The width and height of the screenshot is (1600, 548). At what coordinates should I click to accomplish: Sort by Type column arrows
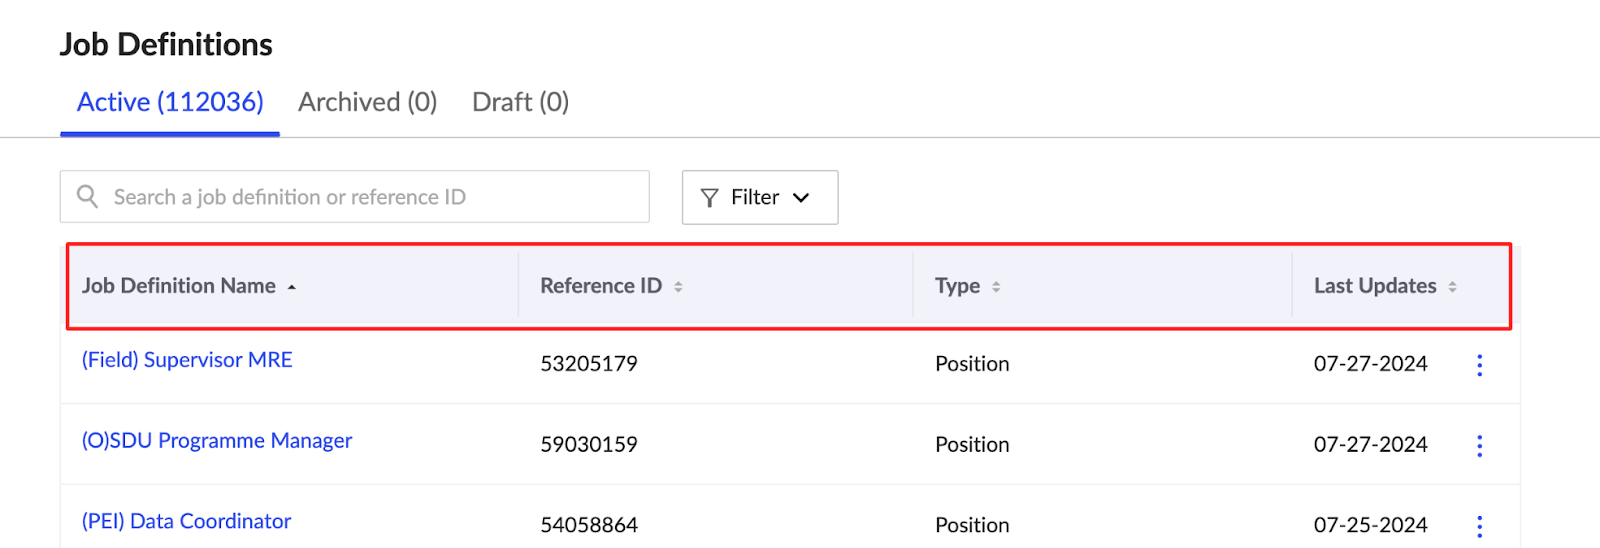coord(996,287)
